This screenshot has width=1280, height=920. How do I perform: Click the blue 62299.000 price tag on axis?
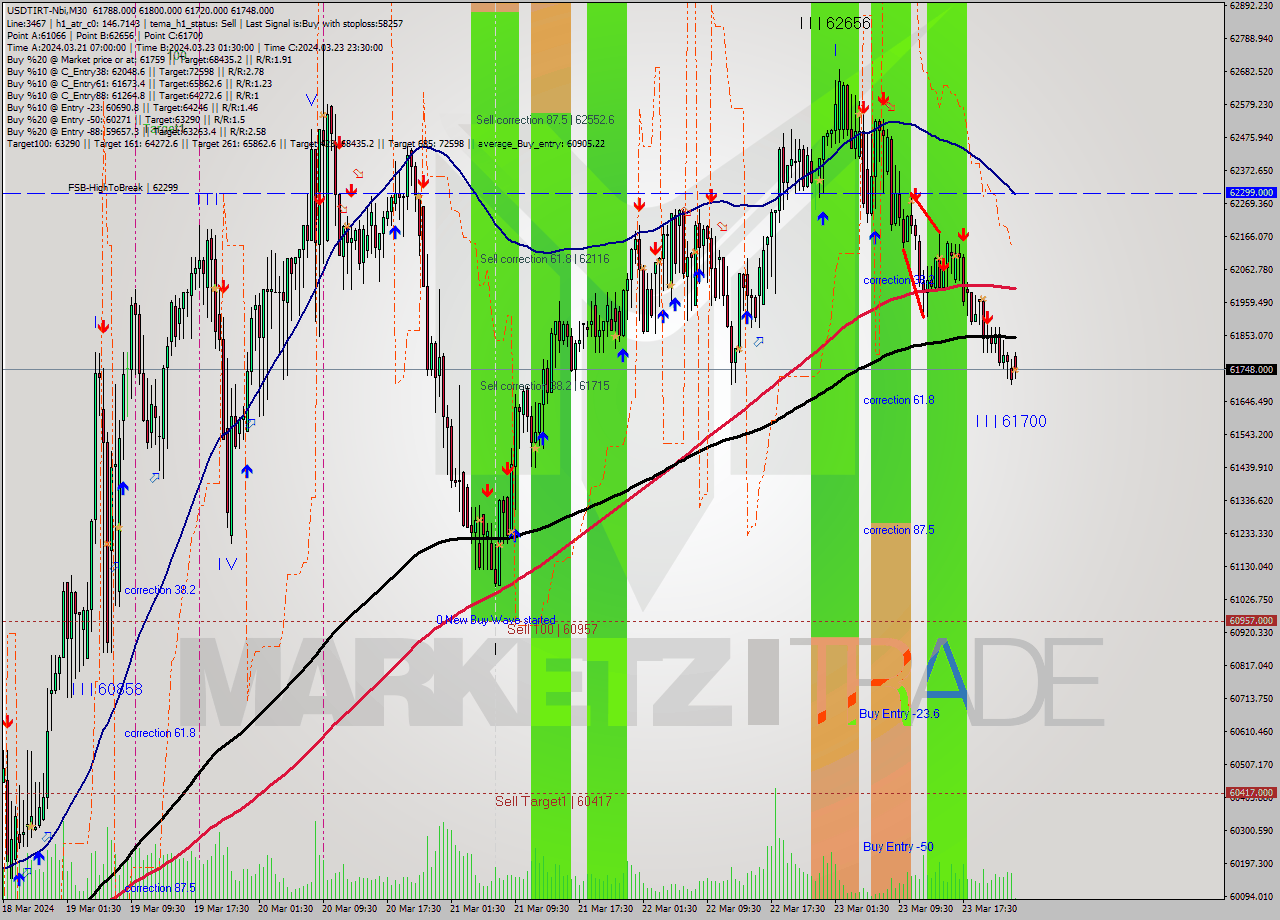[x=1250, y=192]
